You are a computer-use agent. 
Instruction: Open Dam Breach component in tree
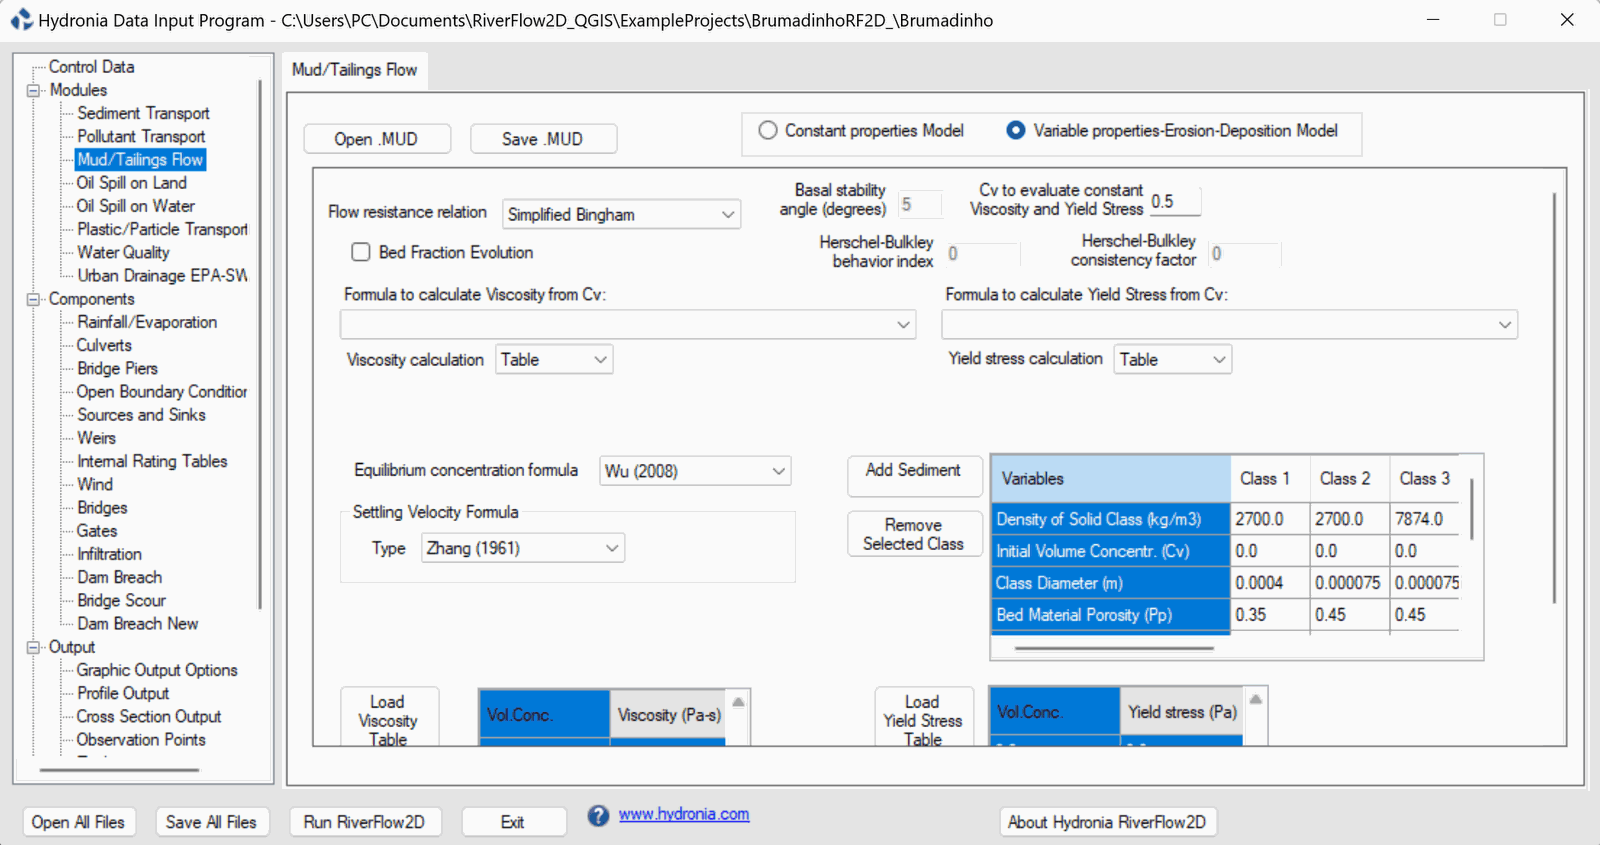pyautogui.click(x=119, y=577)
